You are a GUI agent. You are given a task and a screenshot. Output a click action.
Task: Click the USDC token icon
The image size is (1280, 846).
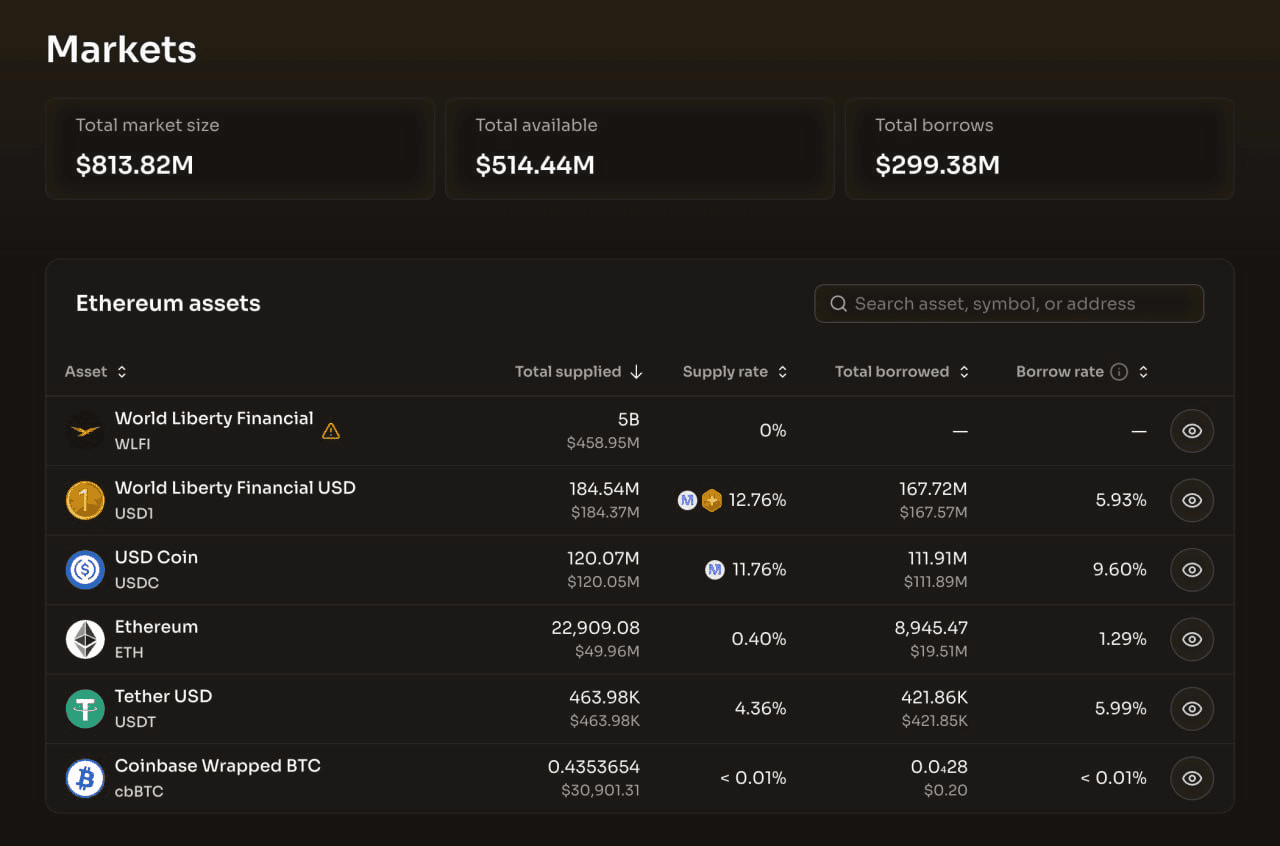click(x=85, y=570)
